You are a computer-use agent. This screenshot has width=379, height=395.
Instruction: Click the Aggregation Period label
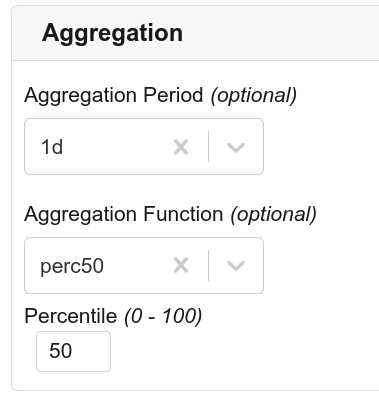point(114,96)
